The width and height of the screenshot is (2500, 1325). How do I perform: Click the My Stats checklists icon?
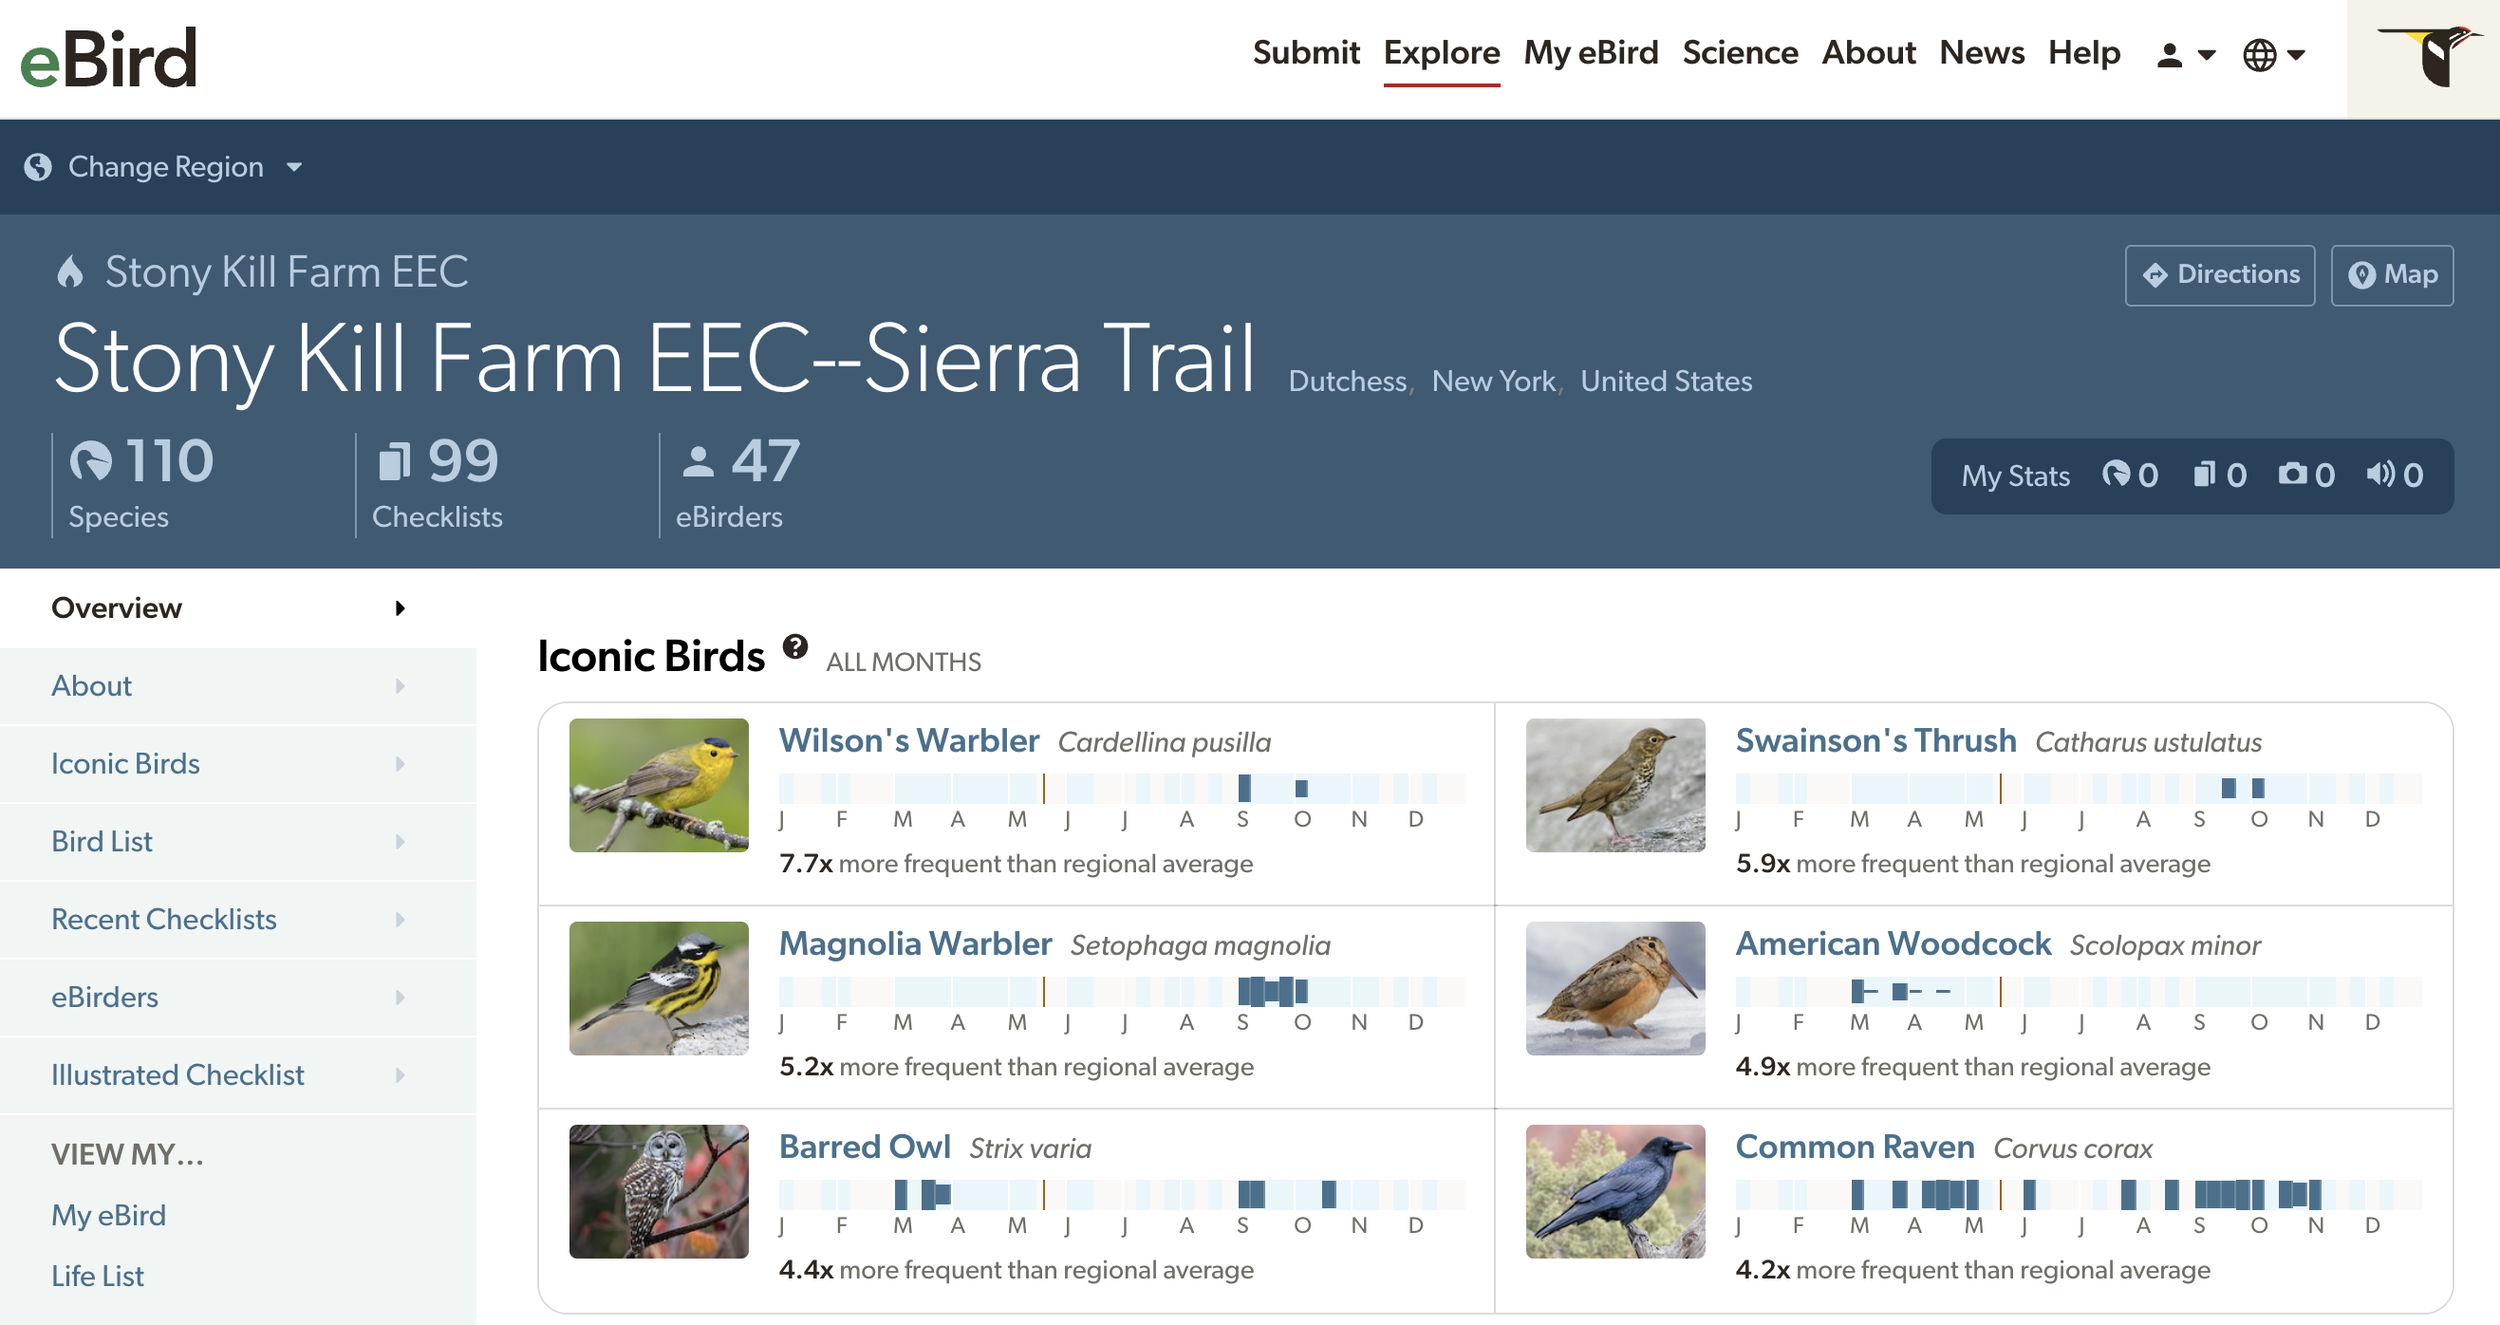pos(2204,474)
